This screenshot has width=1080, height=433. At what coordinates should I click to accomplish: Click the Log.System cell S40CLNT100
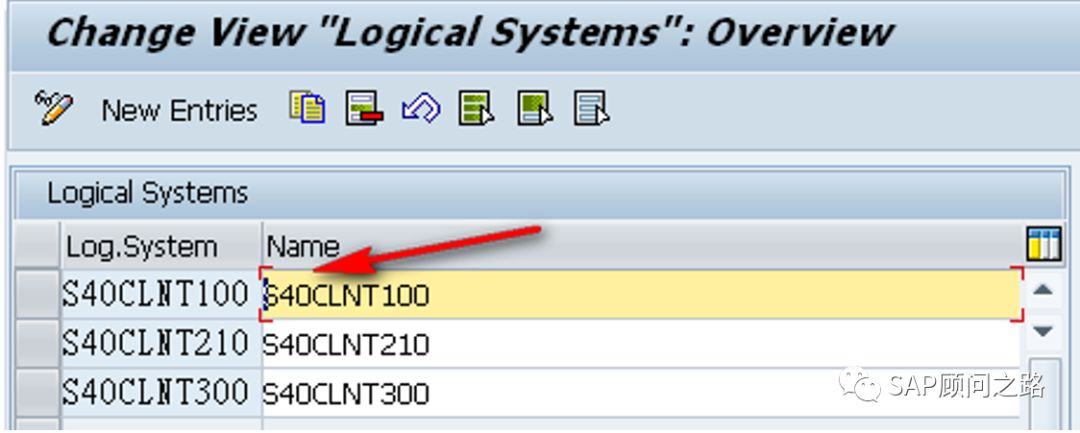pyautogui.click(x=161, y=295)
